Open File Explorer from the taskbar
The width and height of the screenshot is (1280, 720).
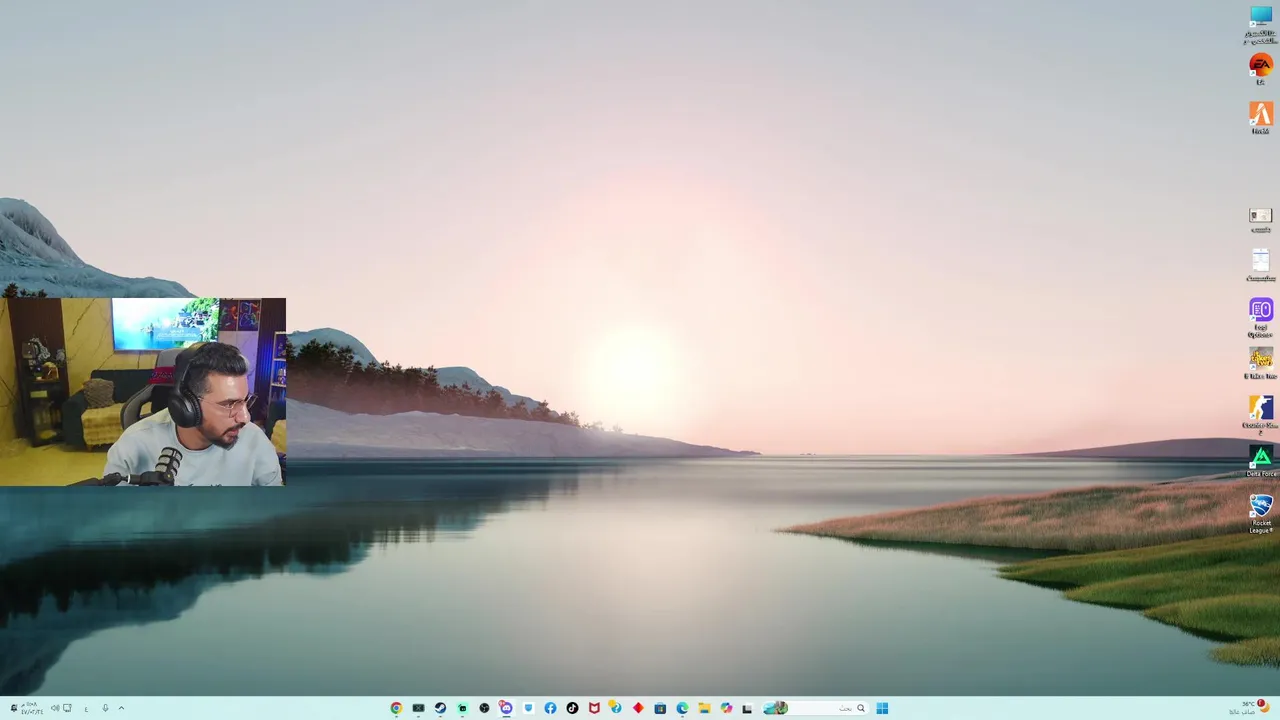pos(704,708)
